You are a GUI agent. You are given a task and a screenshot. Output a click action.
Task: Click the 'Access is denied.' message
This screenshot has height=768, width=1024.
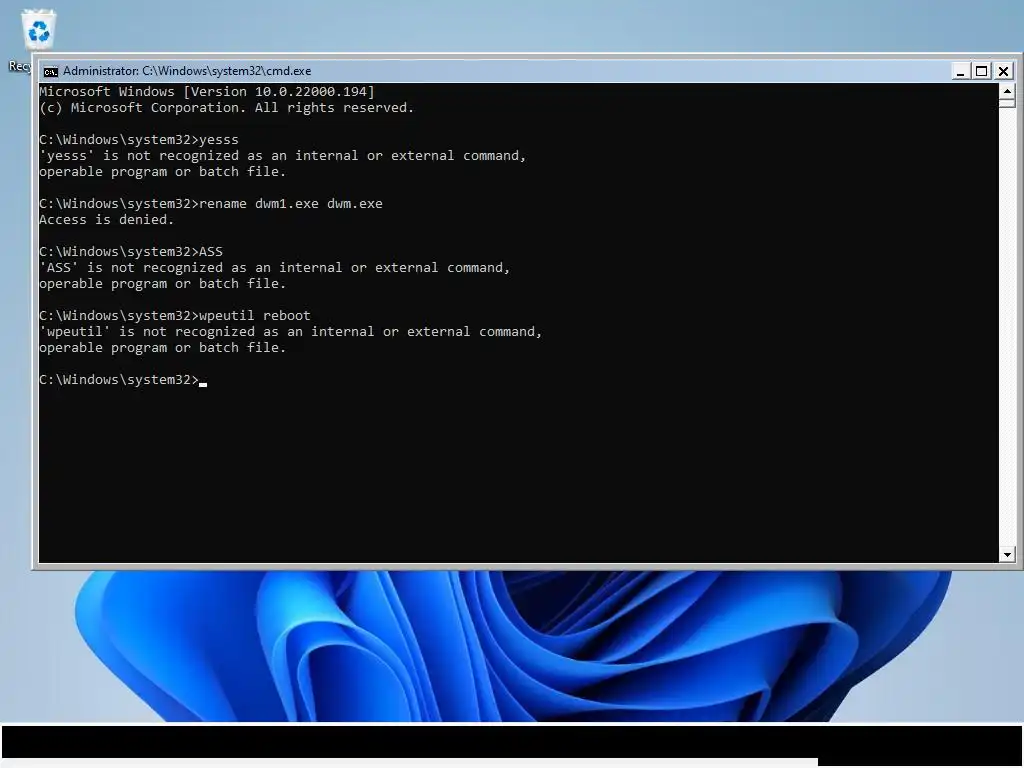point(106,219)
